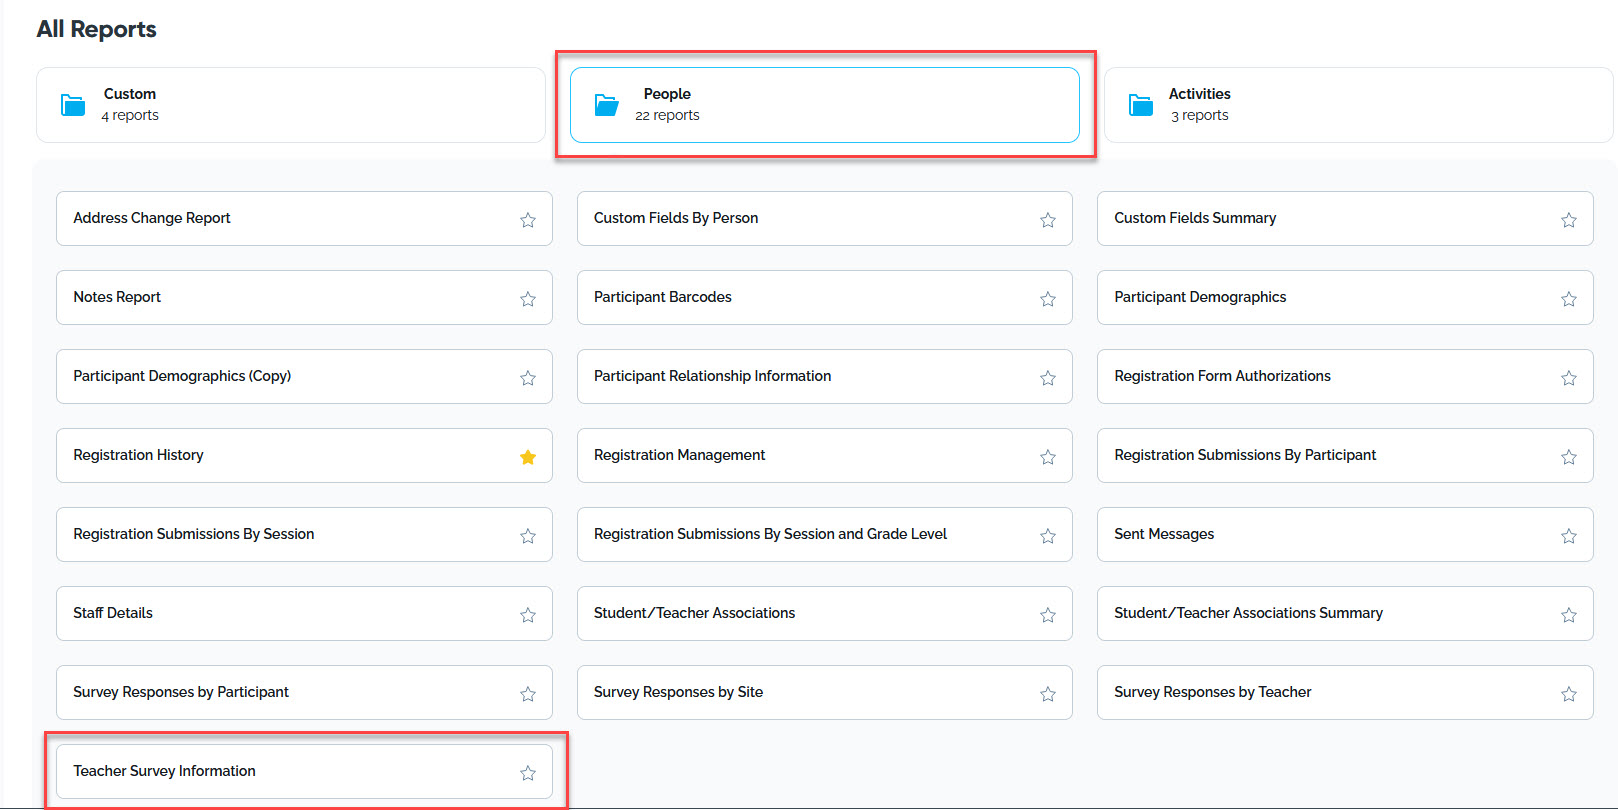Open Custom Fields Summary report

[x=1345, y=218]
